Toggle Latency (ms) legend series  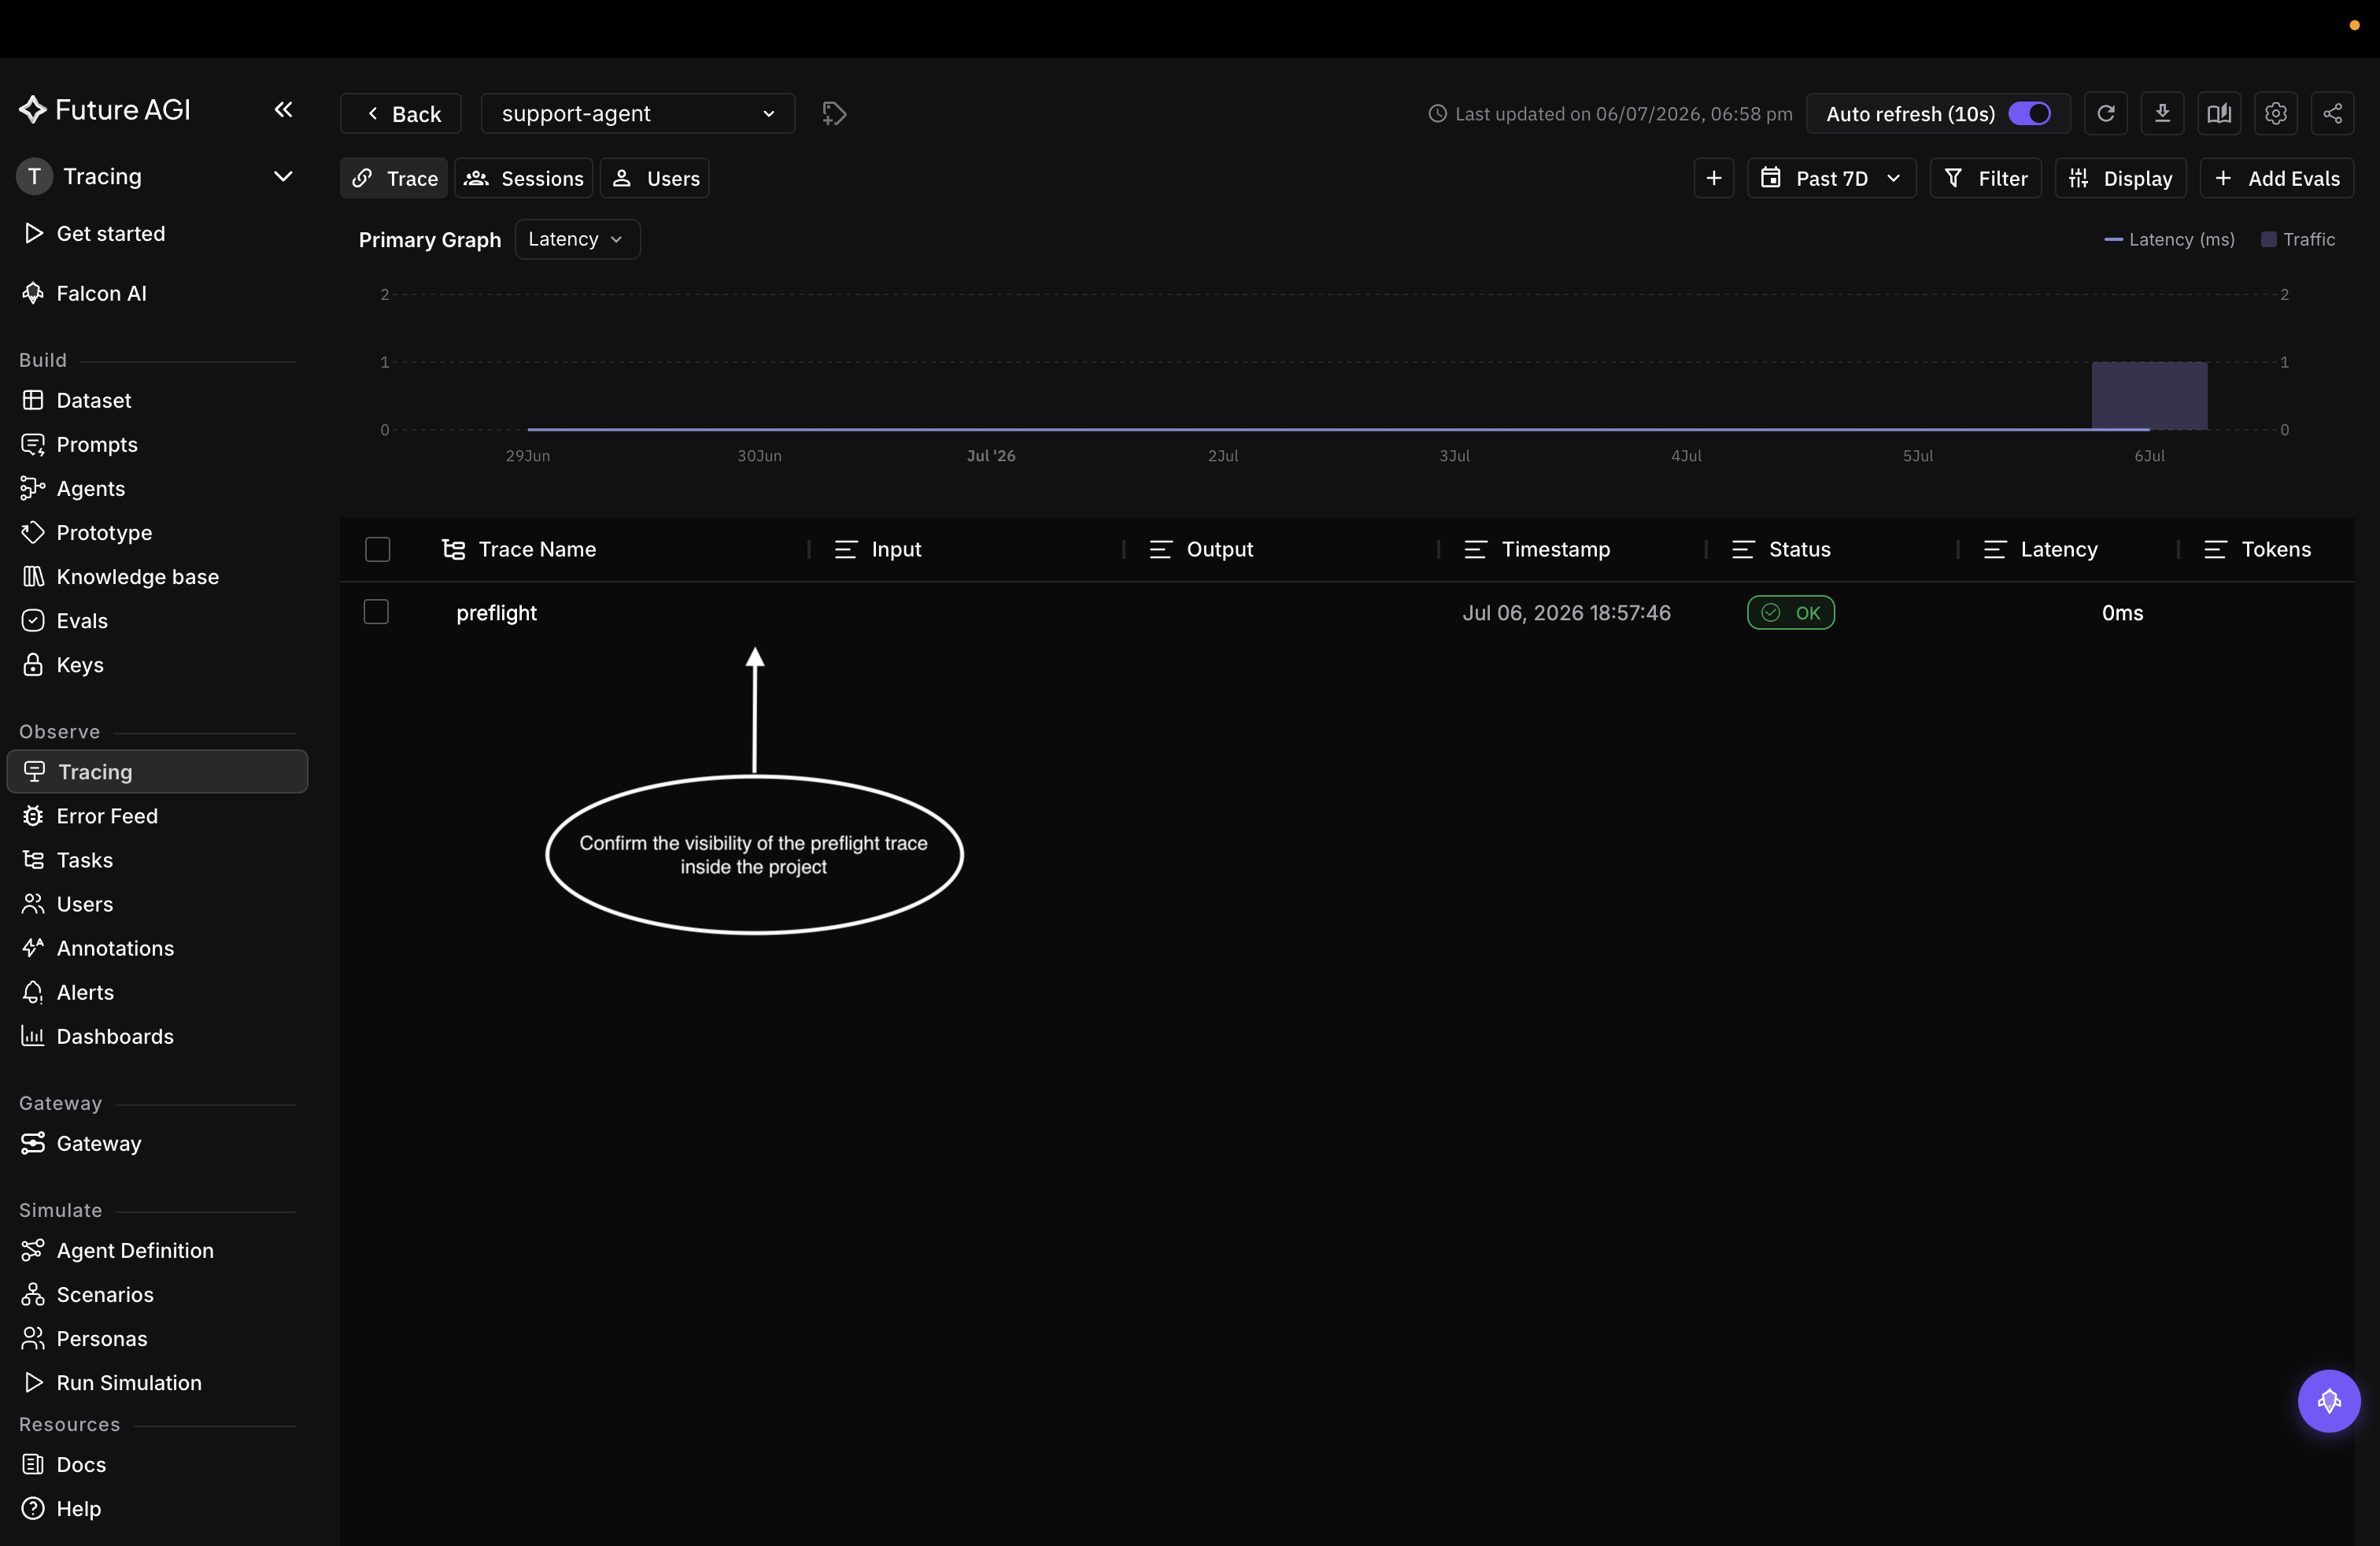click(x=2168, y=239)
